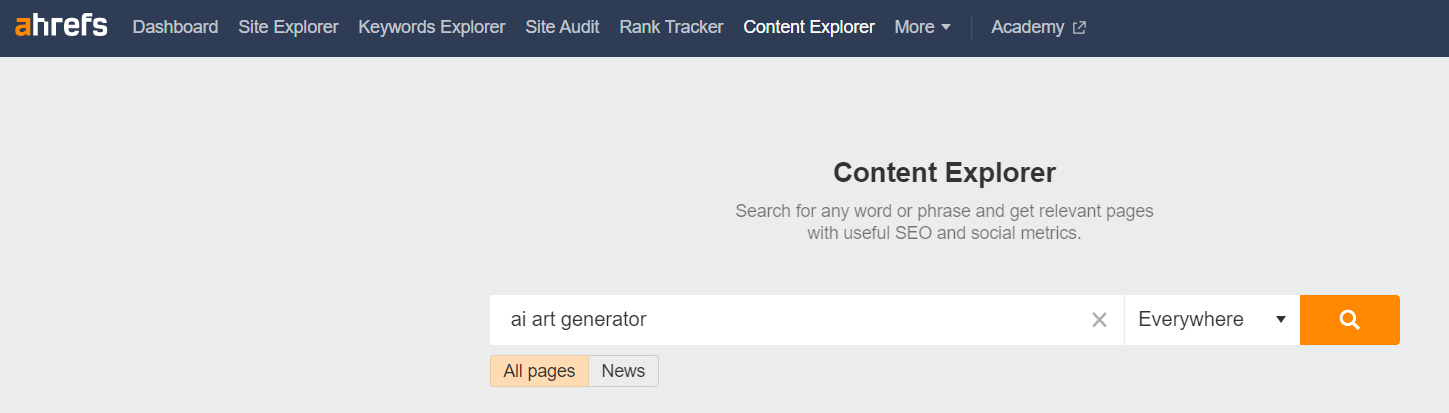Switch to the All pages filter
Viewport: 1449px width, 413px height.
point(539,371)
